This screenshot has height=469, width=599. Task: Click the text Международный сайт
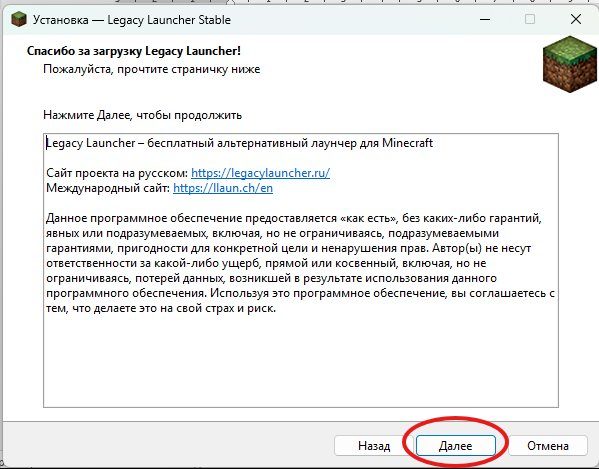(x=108, y=188)
